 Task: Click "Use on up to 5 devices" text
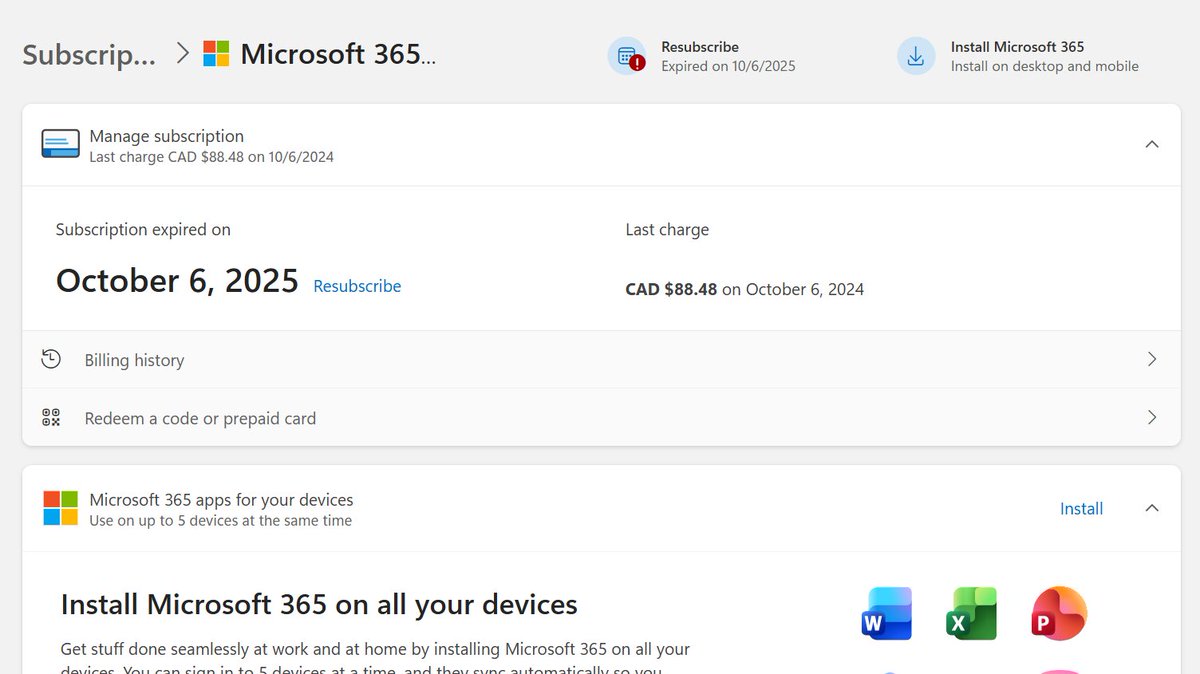coord(220,521)
